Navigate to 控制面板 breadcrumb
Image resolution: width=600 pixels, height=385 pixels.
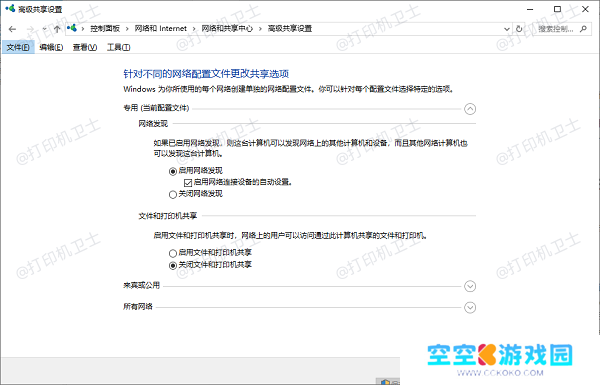[105, 29]
